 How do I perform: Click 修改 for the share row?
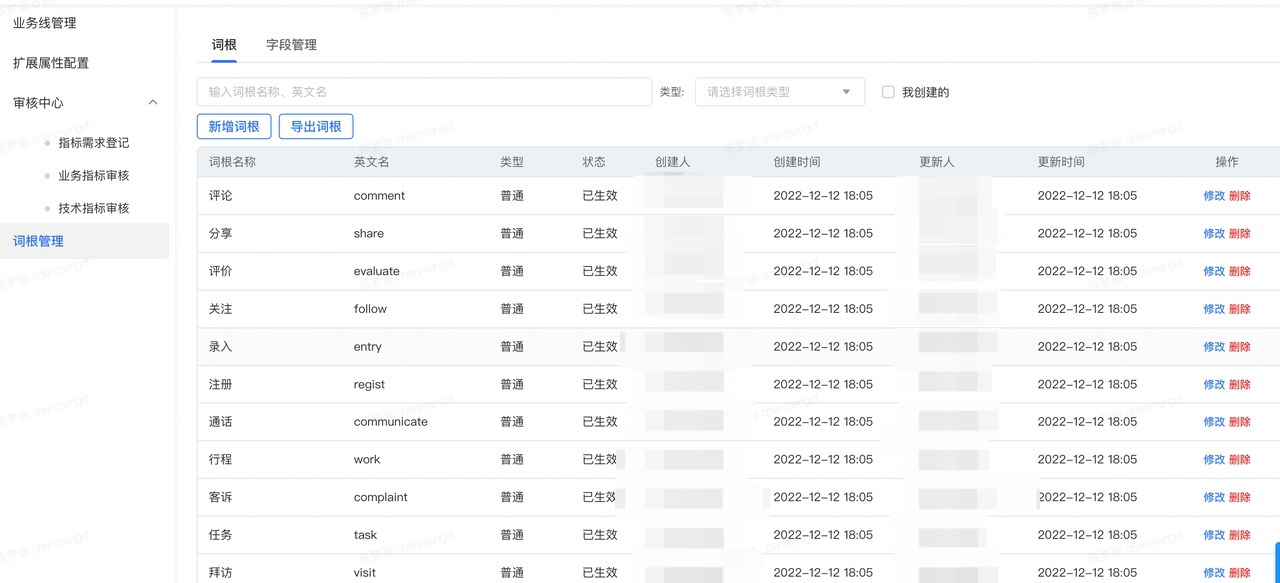coord(1214,234)
